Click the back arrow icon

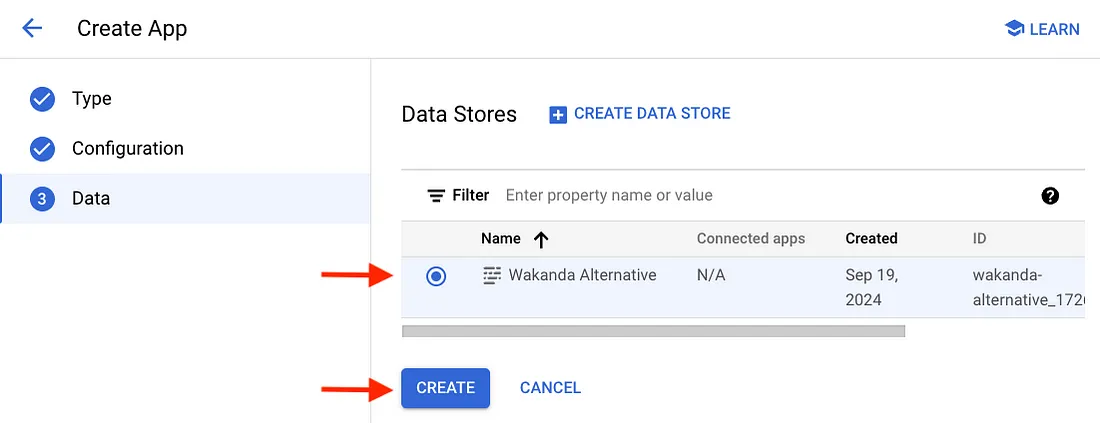click(x=32, y=28)
